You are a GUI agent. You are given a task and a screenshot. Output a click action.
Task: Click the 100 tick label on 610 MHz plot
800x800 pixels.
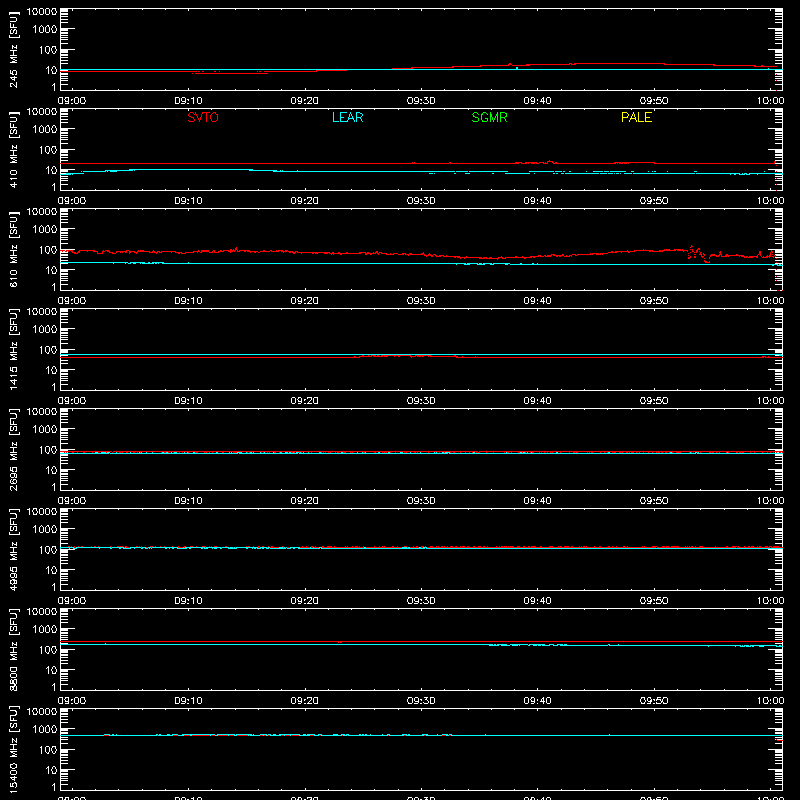[48, 250]
